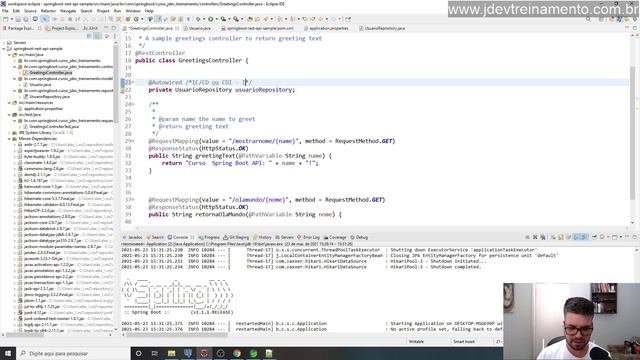This screenshot has width=640, height=360.
Task: Click the Remove Launch icon in console toolbar
Action: point(535,237)
